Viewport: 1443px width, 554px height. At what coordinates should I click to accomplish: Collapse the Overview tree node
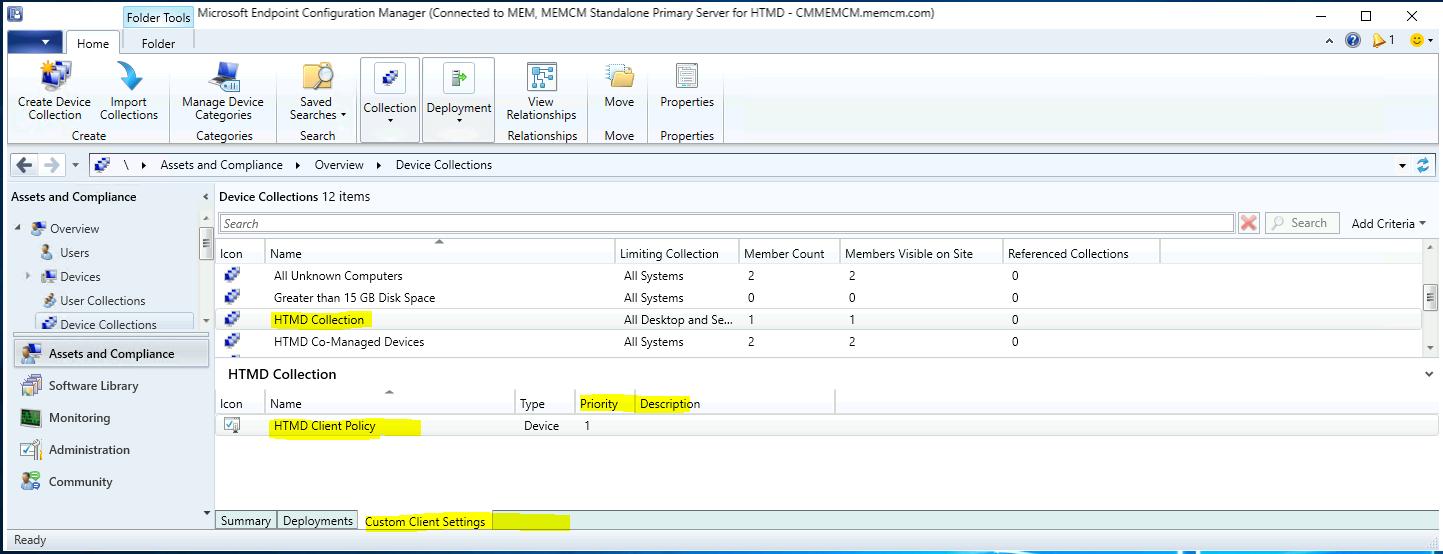click(x=17, y=229)
